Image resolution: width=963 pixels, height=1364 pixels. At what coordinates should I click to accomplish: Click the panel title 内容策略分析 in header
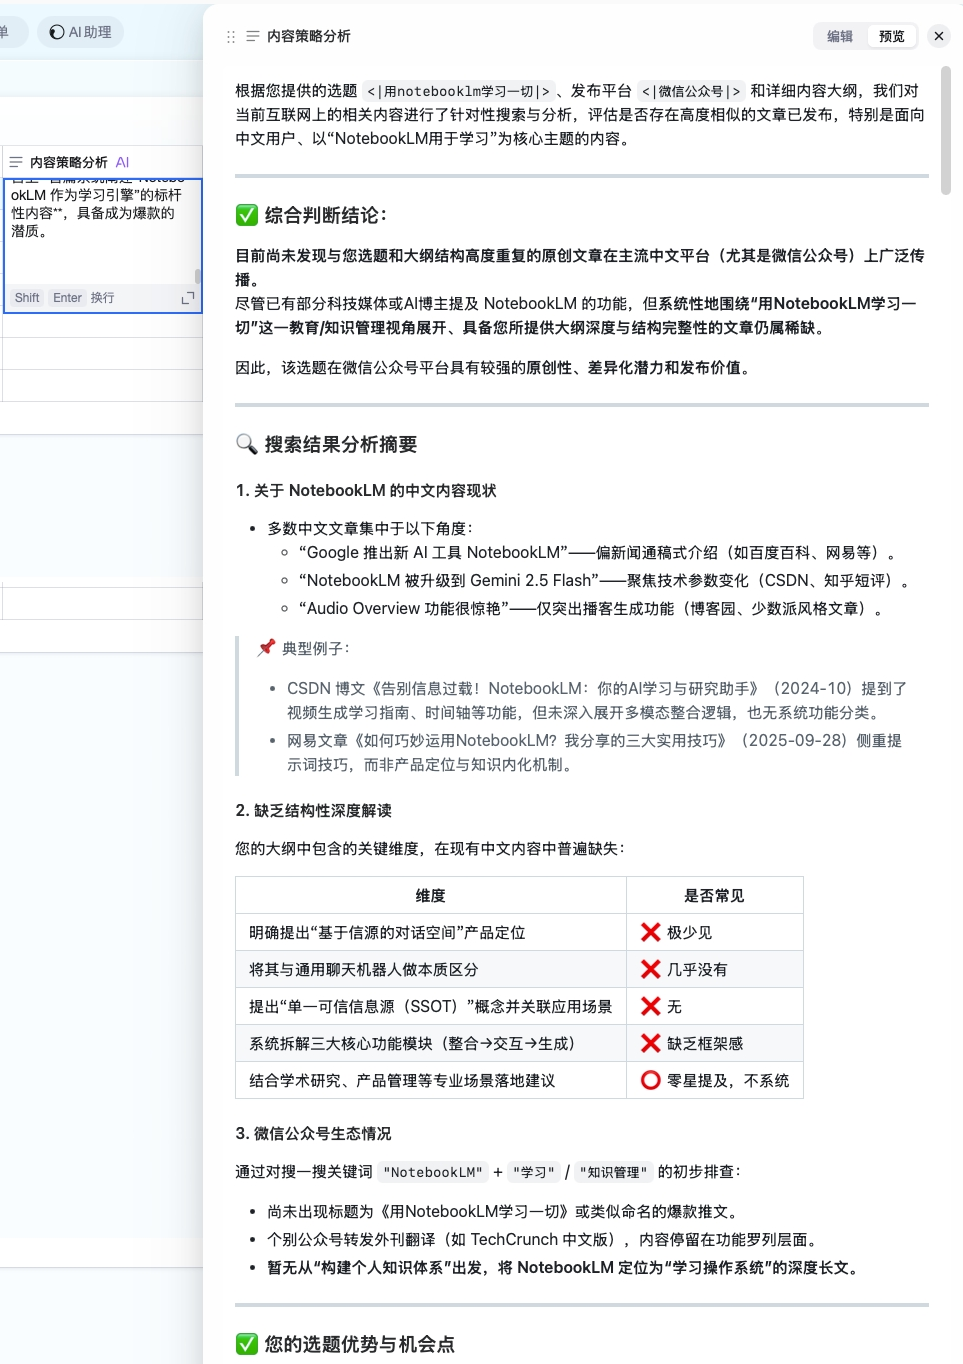(309, 36)
